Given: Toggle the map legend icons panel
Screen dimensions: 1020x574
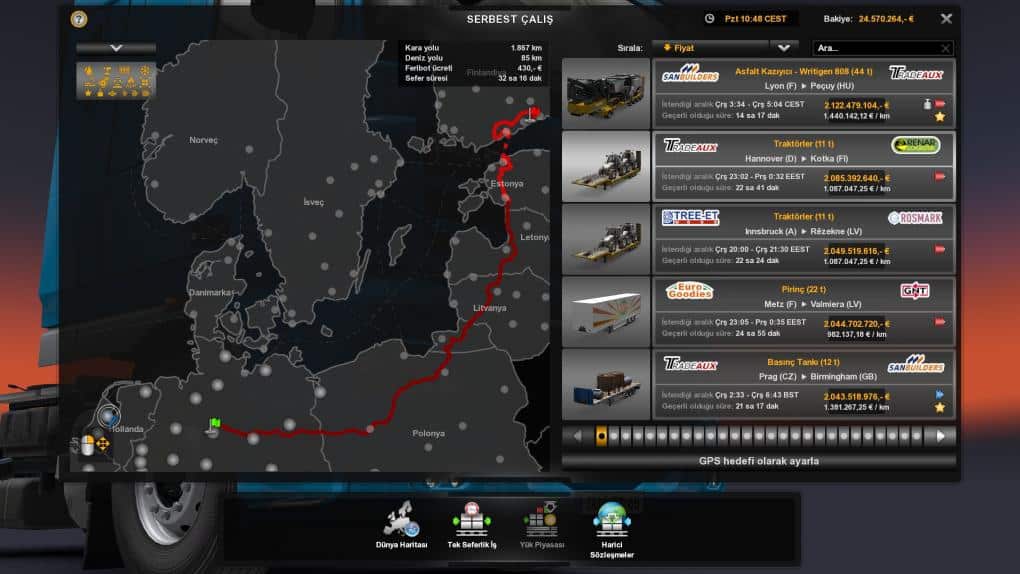Looking at the screenshot, I should [116, 81].
